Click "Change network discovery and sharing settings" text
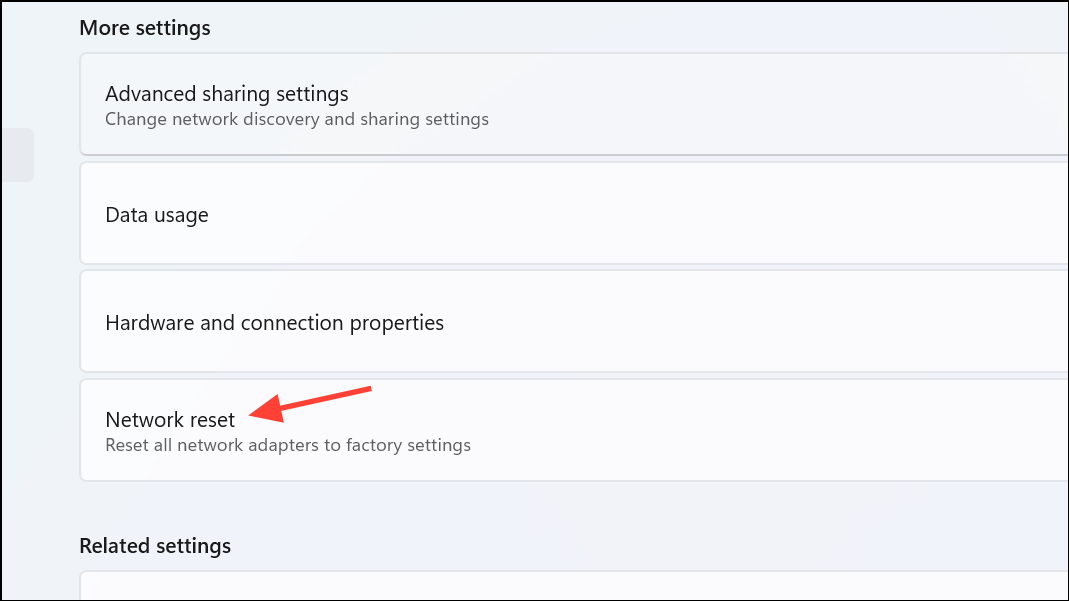 click(x=296, y=119)
